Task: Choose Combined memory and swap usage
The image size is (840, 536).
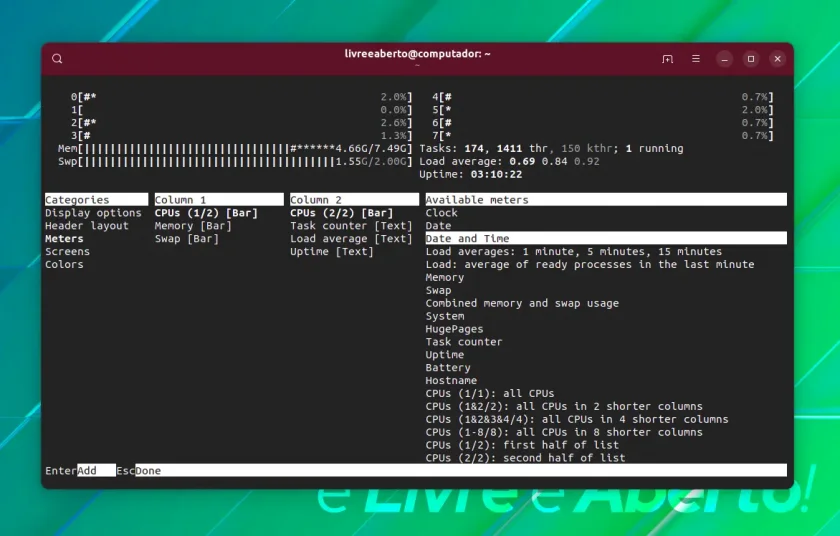Action: [522, 303]
